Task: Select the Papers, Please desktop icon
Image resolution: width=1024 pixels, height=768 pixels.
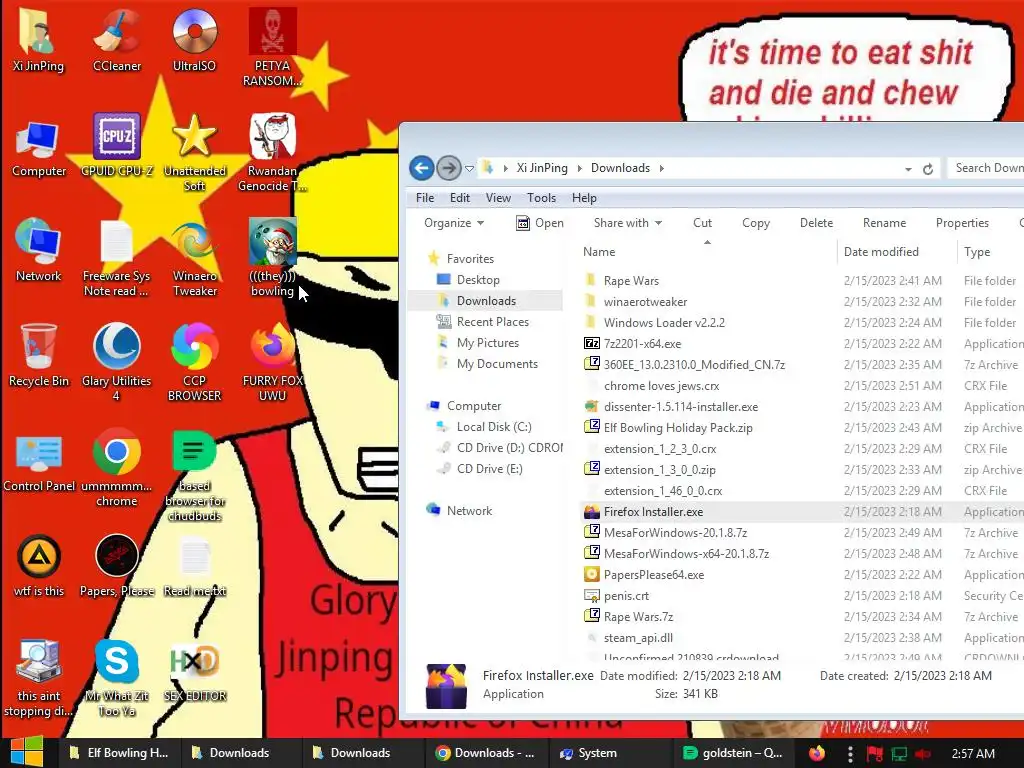Action: pyautogui.click(x=116, y=567)
